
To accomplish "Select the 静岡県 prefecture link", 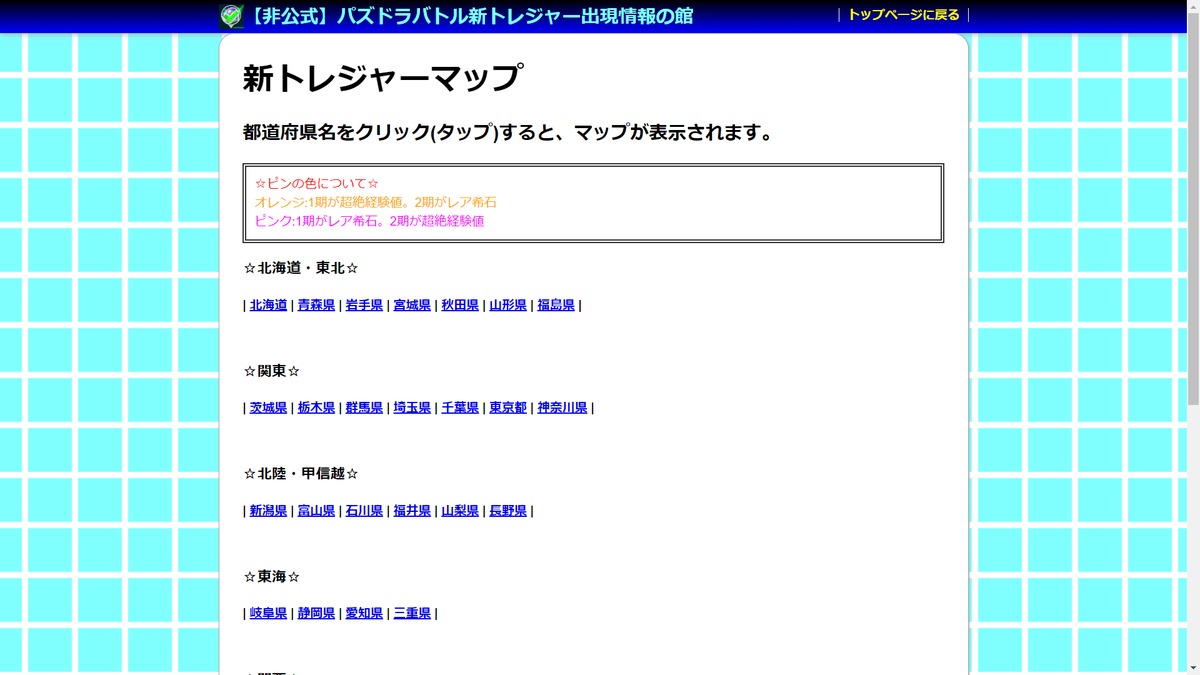I will tap(316, 613).
